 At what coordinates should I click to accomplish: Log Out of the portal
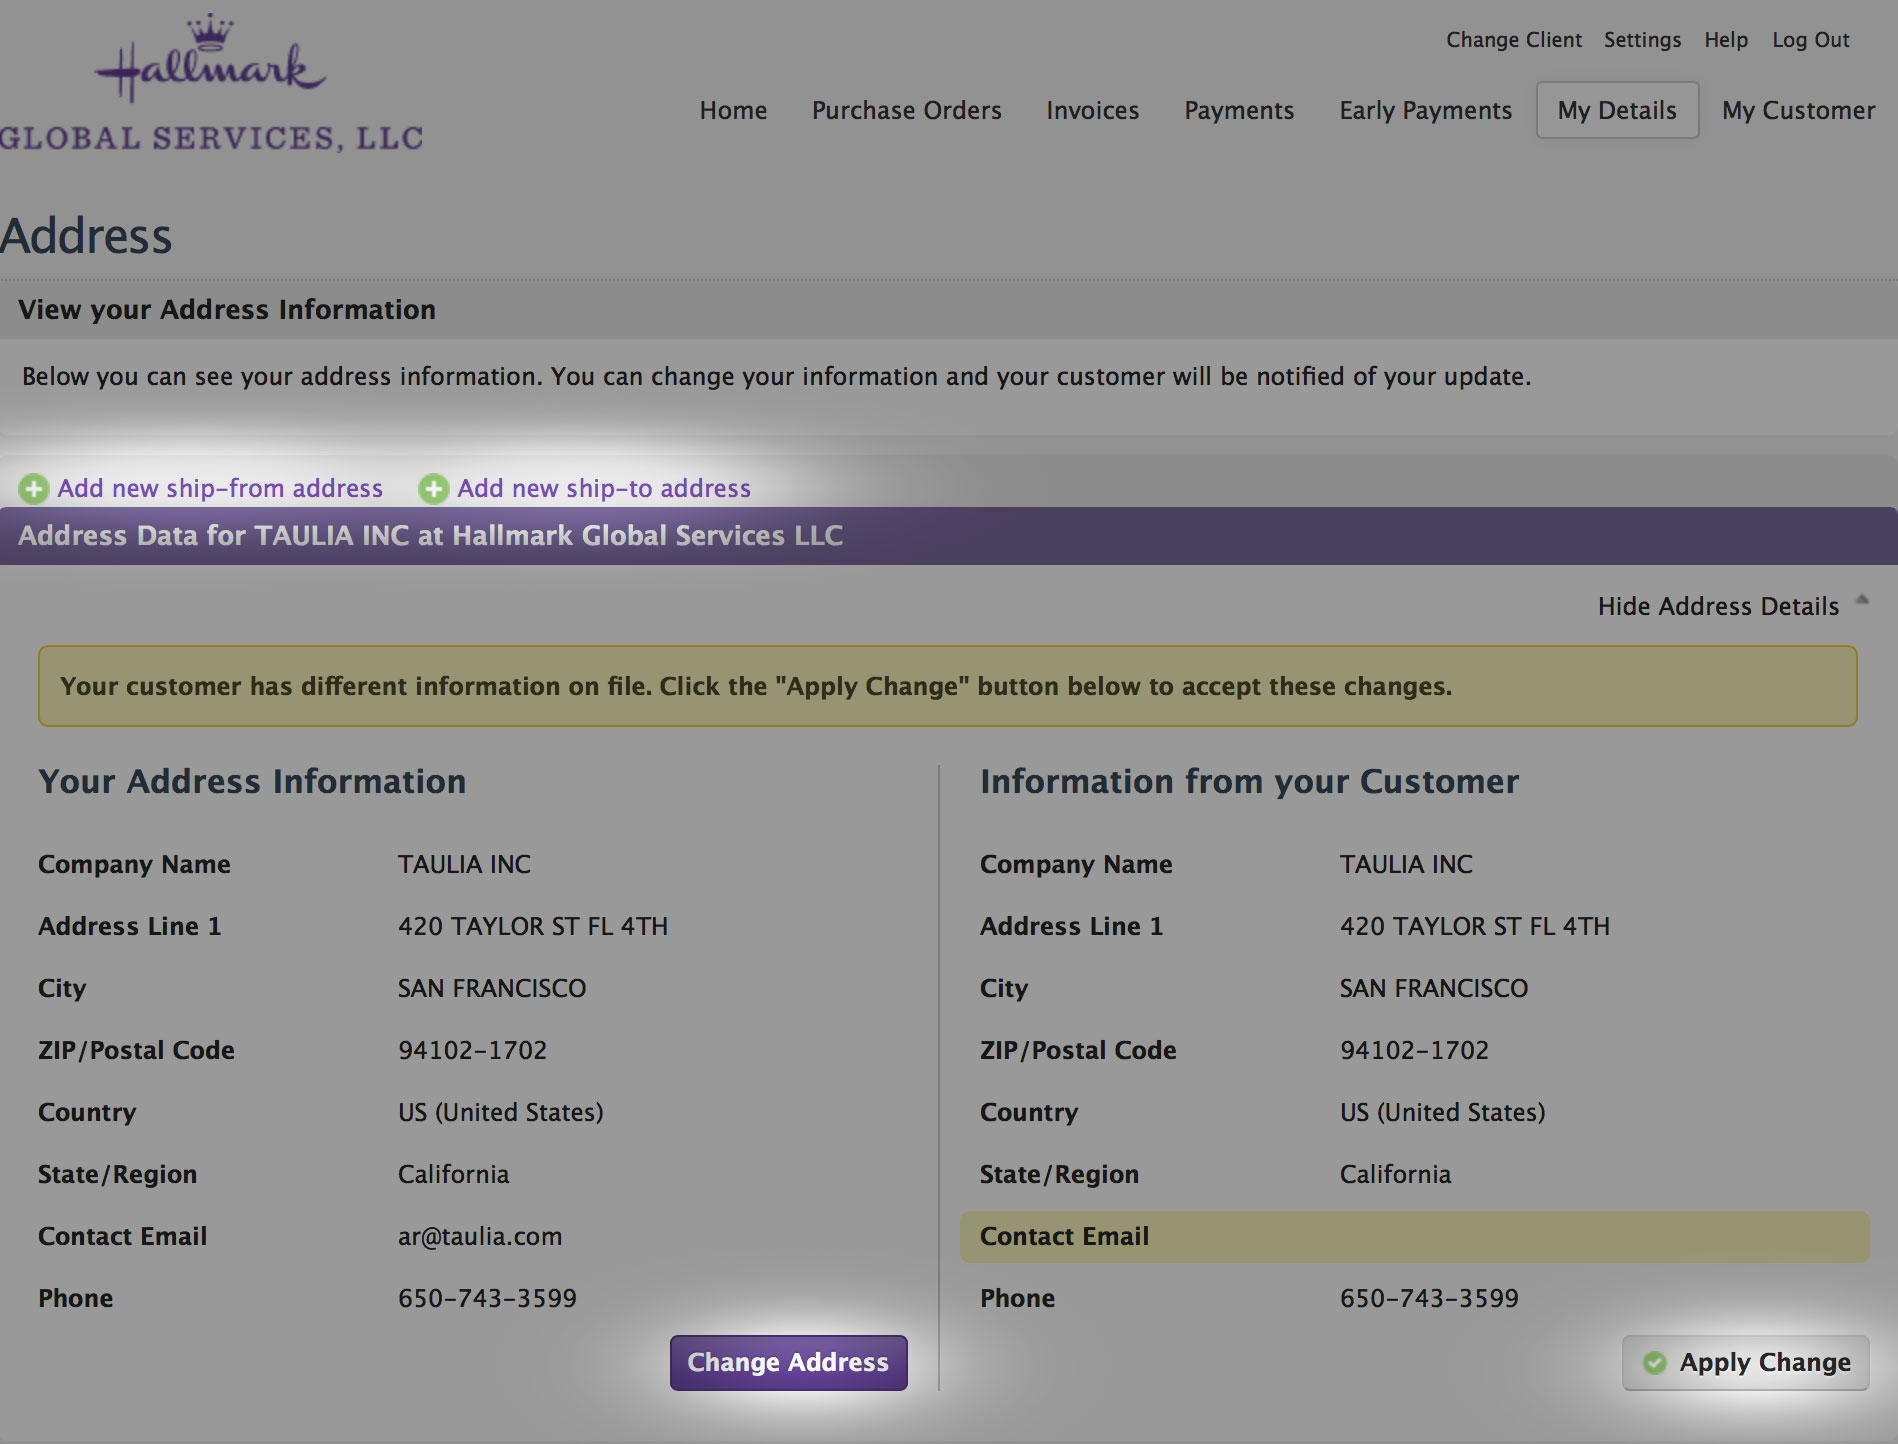[x=1811, y=40]
